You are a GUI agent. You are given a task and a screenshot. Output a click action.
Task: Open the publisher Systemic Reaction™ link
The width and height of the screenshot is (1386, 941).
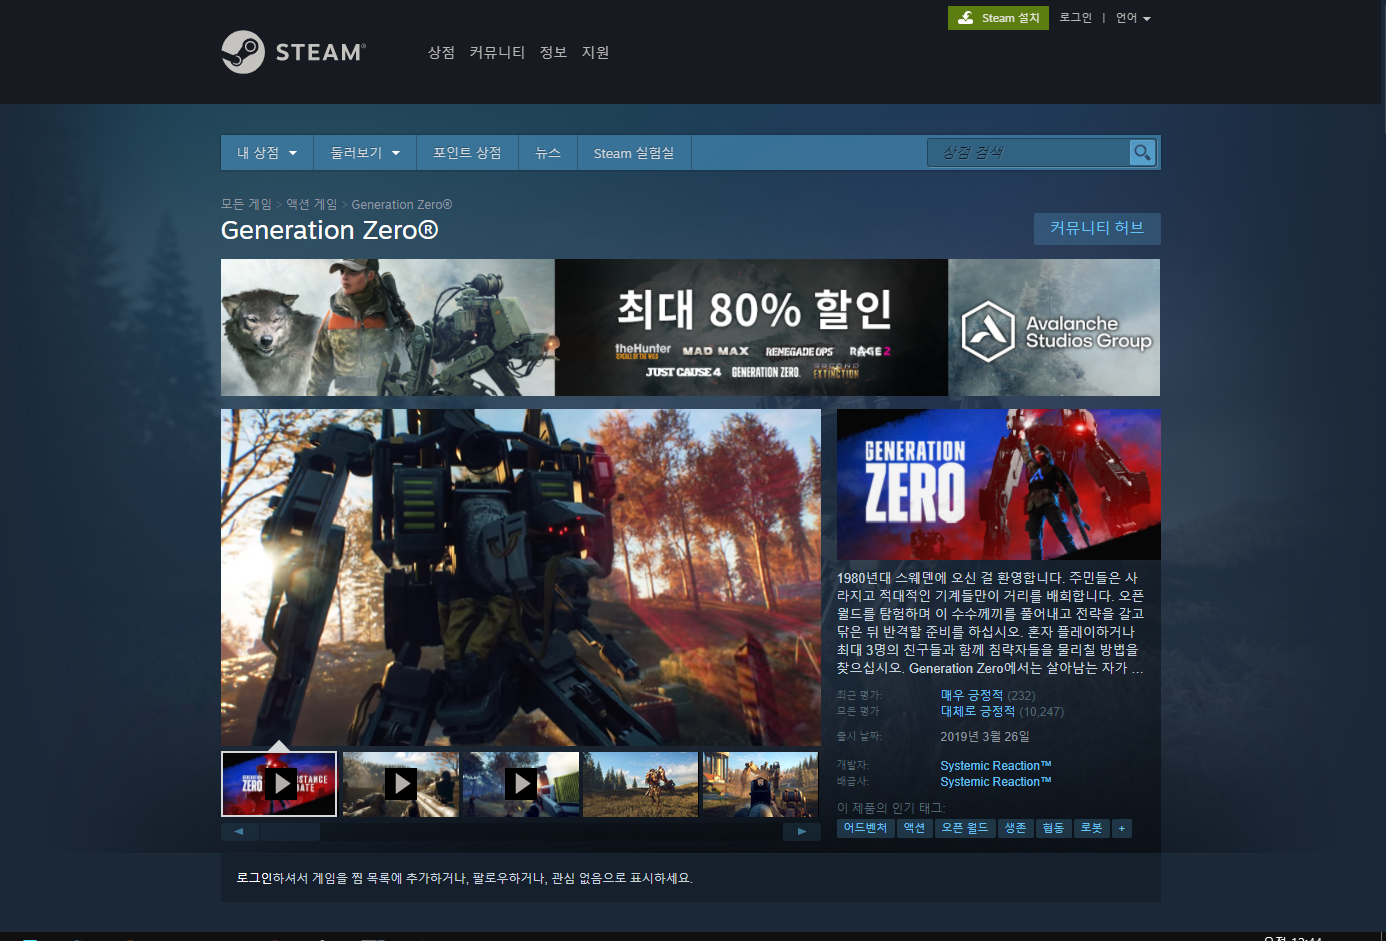(x=995, y=782)
